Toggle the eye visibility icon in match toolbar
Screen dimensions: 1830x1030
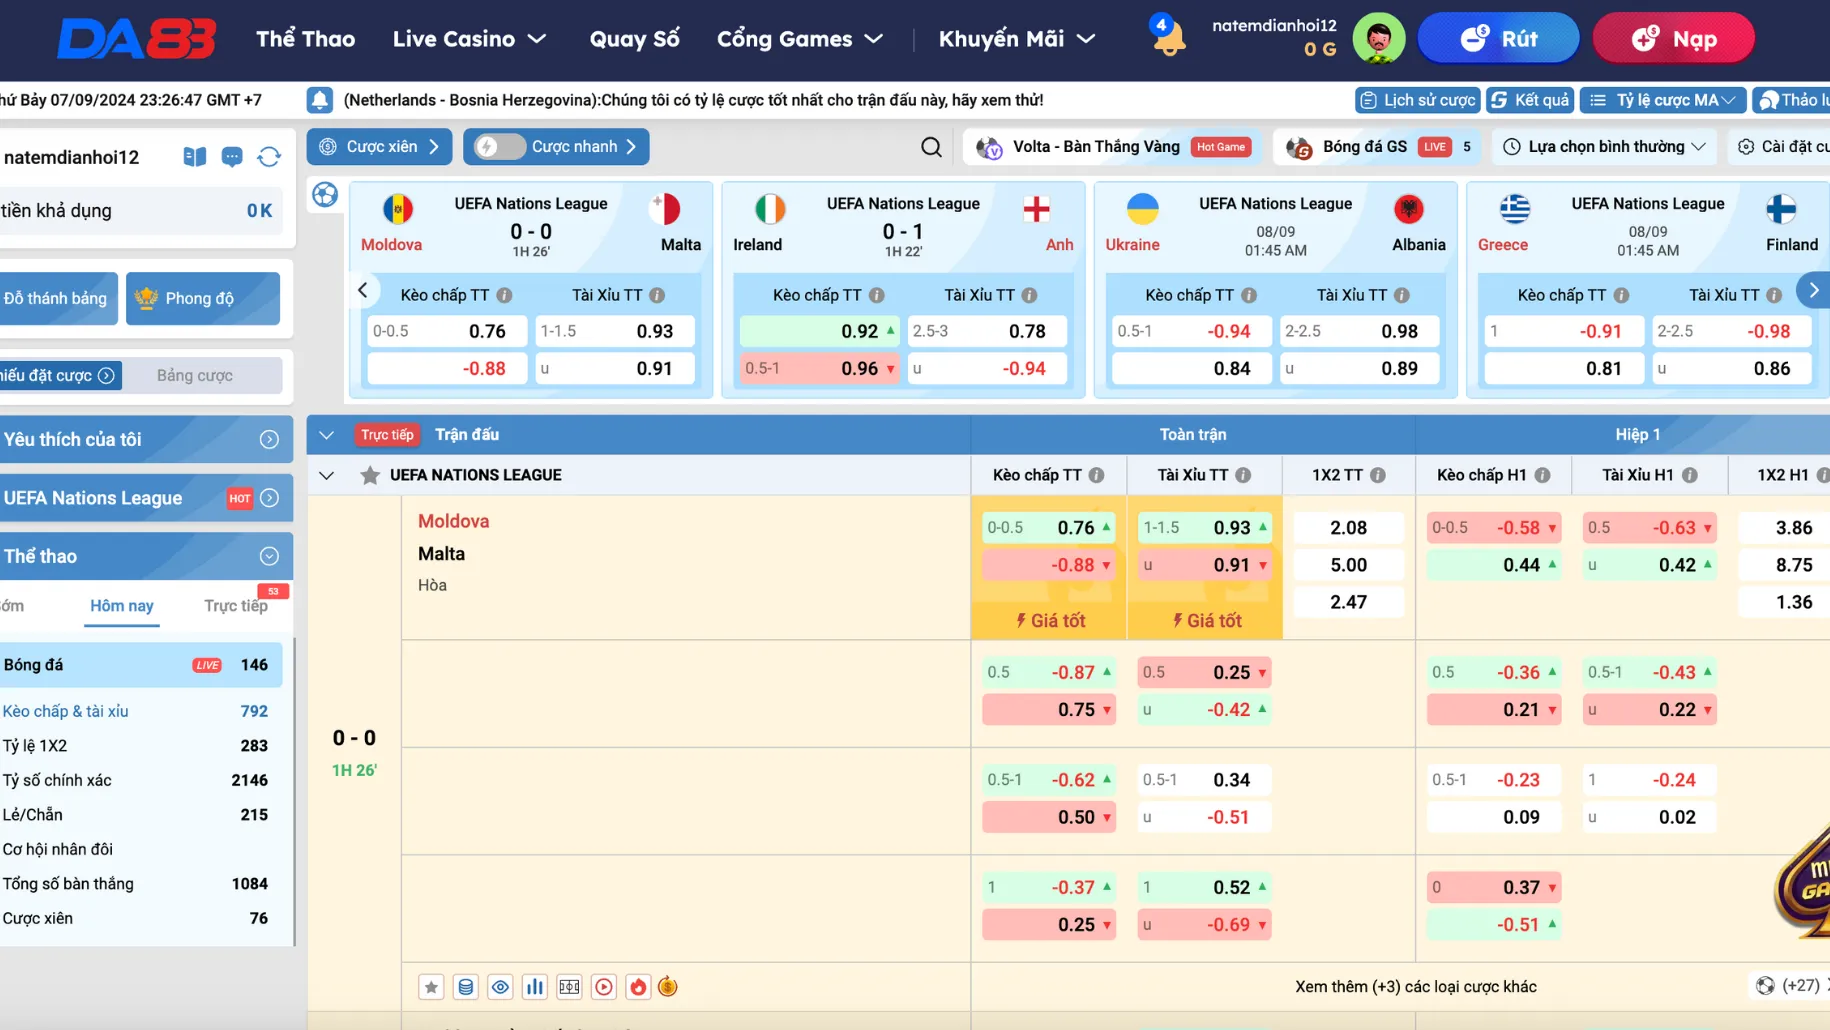(500, 987)
